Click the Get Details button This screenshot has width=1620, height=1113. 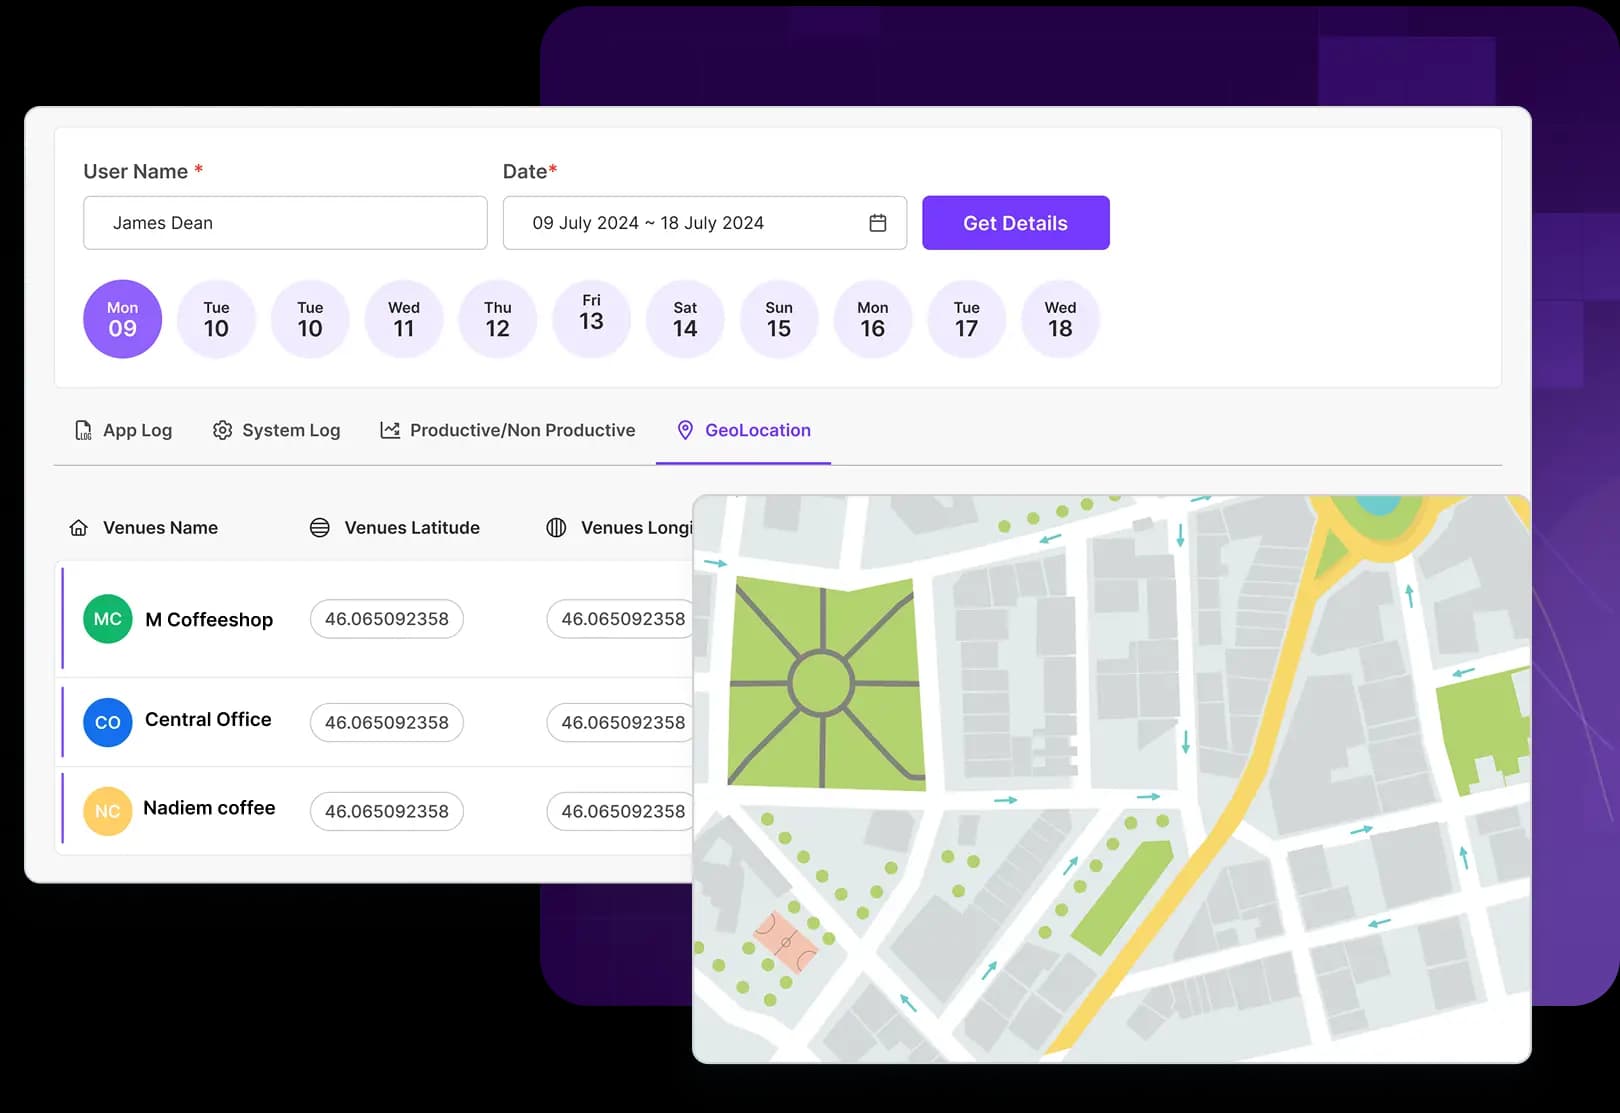click(1015, 223)
